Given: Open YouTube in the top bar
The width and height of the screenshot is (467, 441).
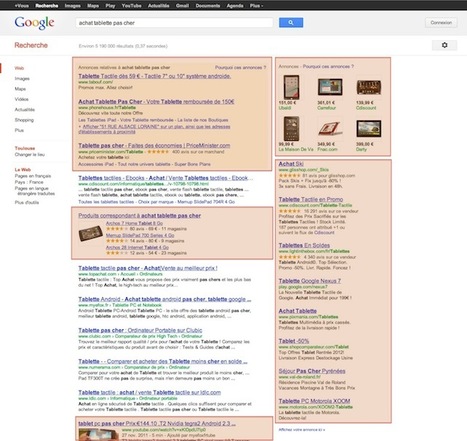Looking at the screenshot, I should click(131, 6).
